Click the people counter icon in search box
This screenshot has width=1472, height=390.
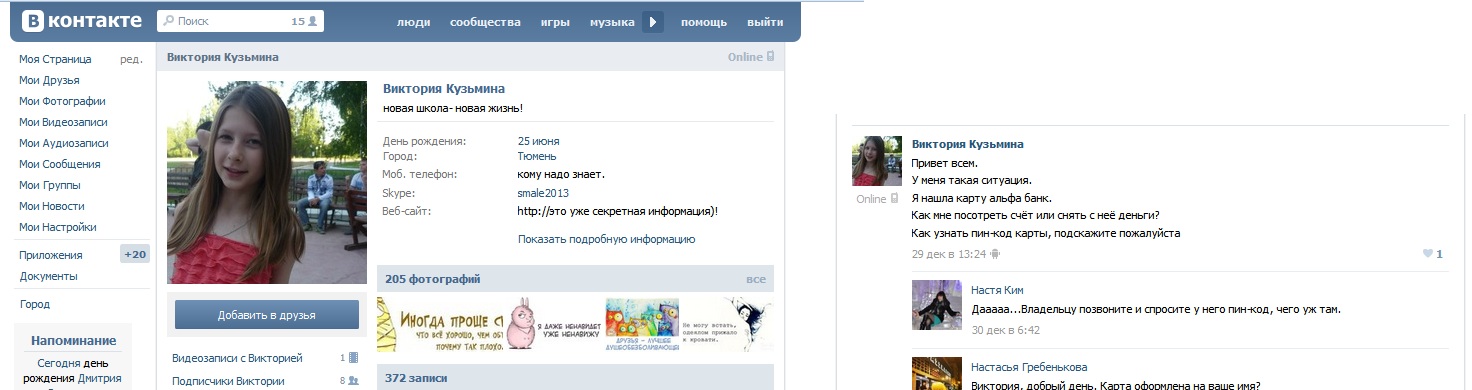[x=312, y=21]
